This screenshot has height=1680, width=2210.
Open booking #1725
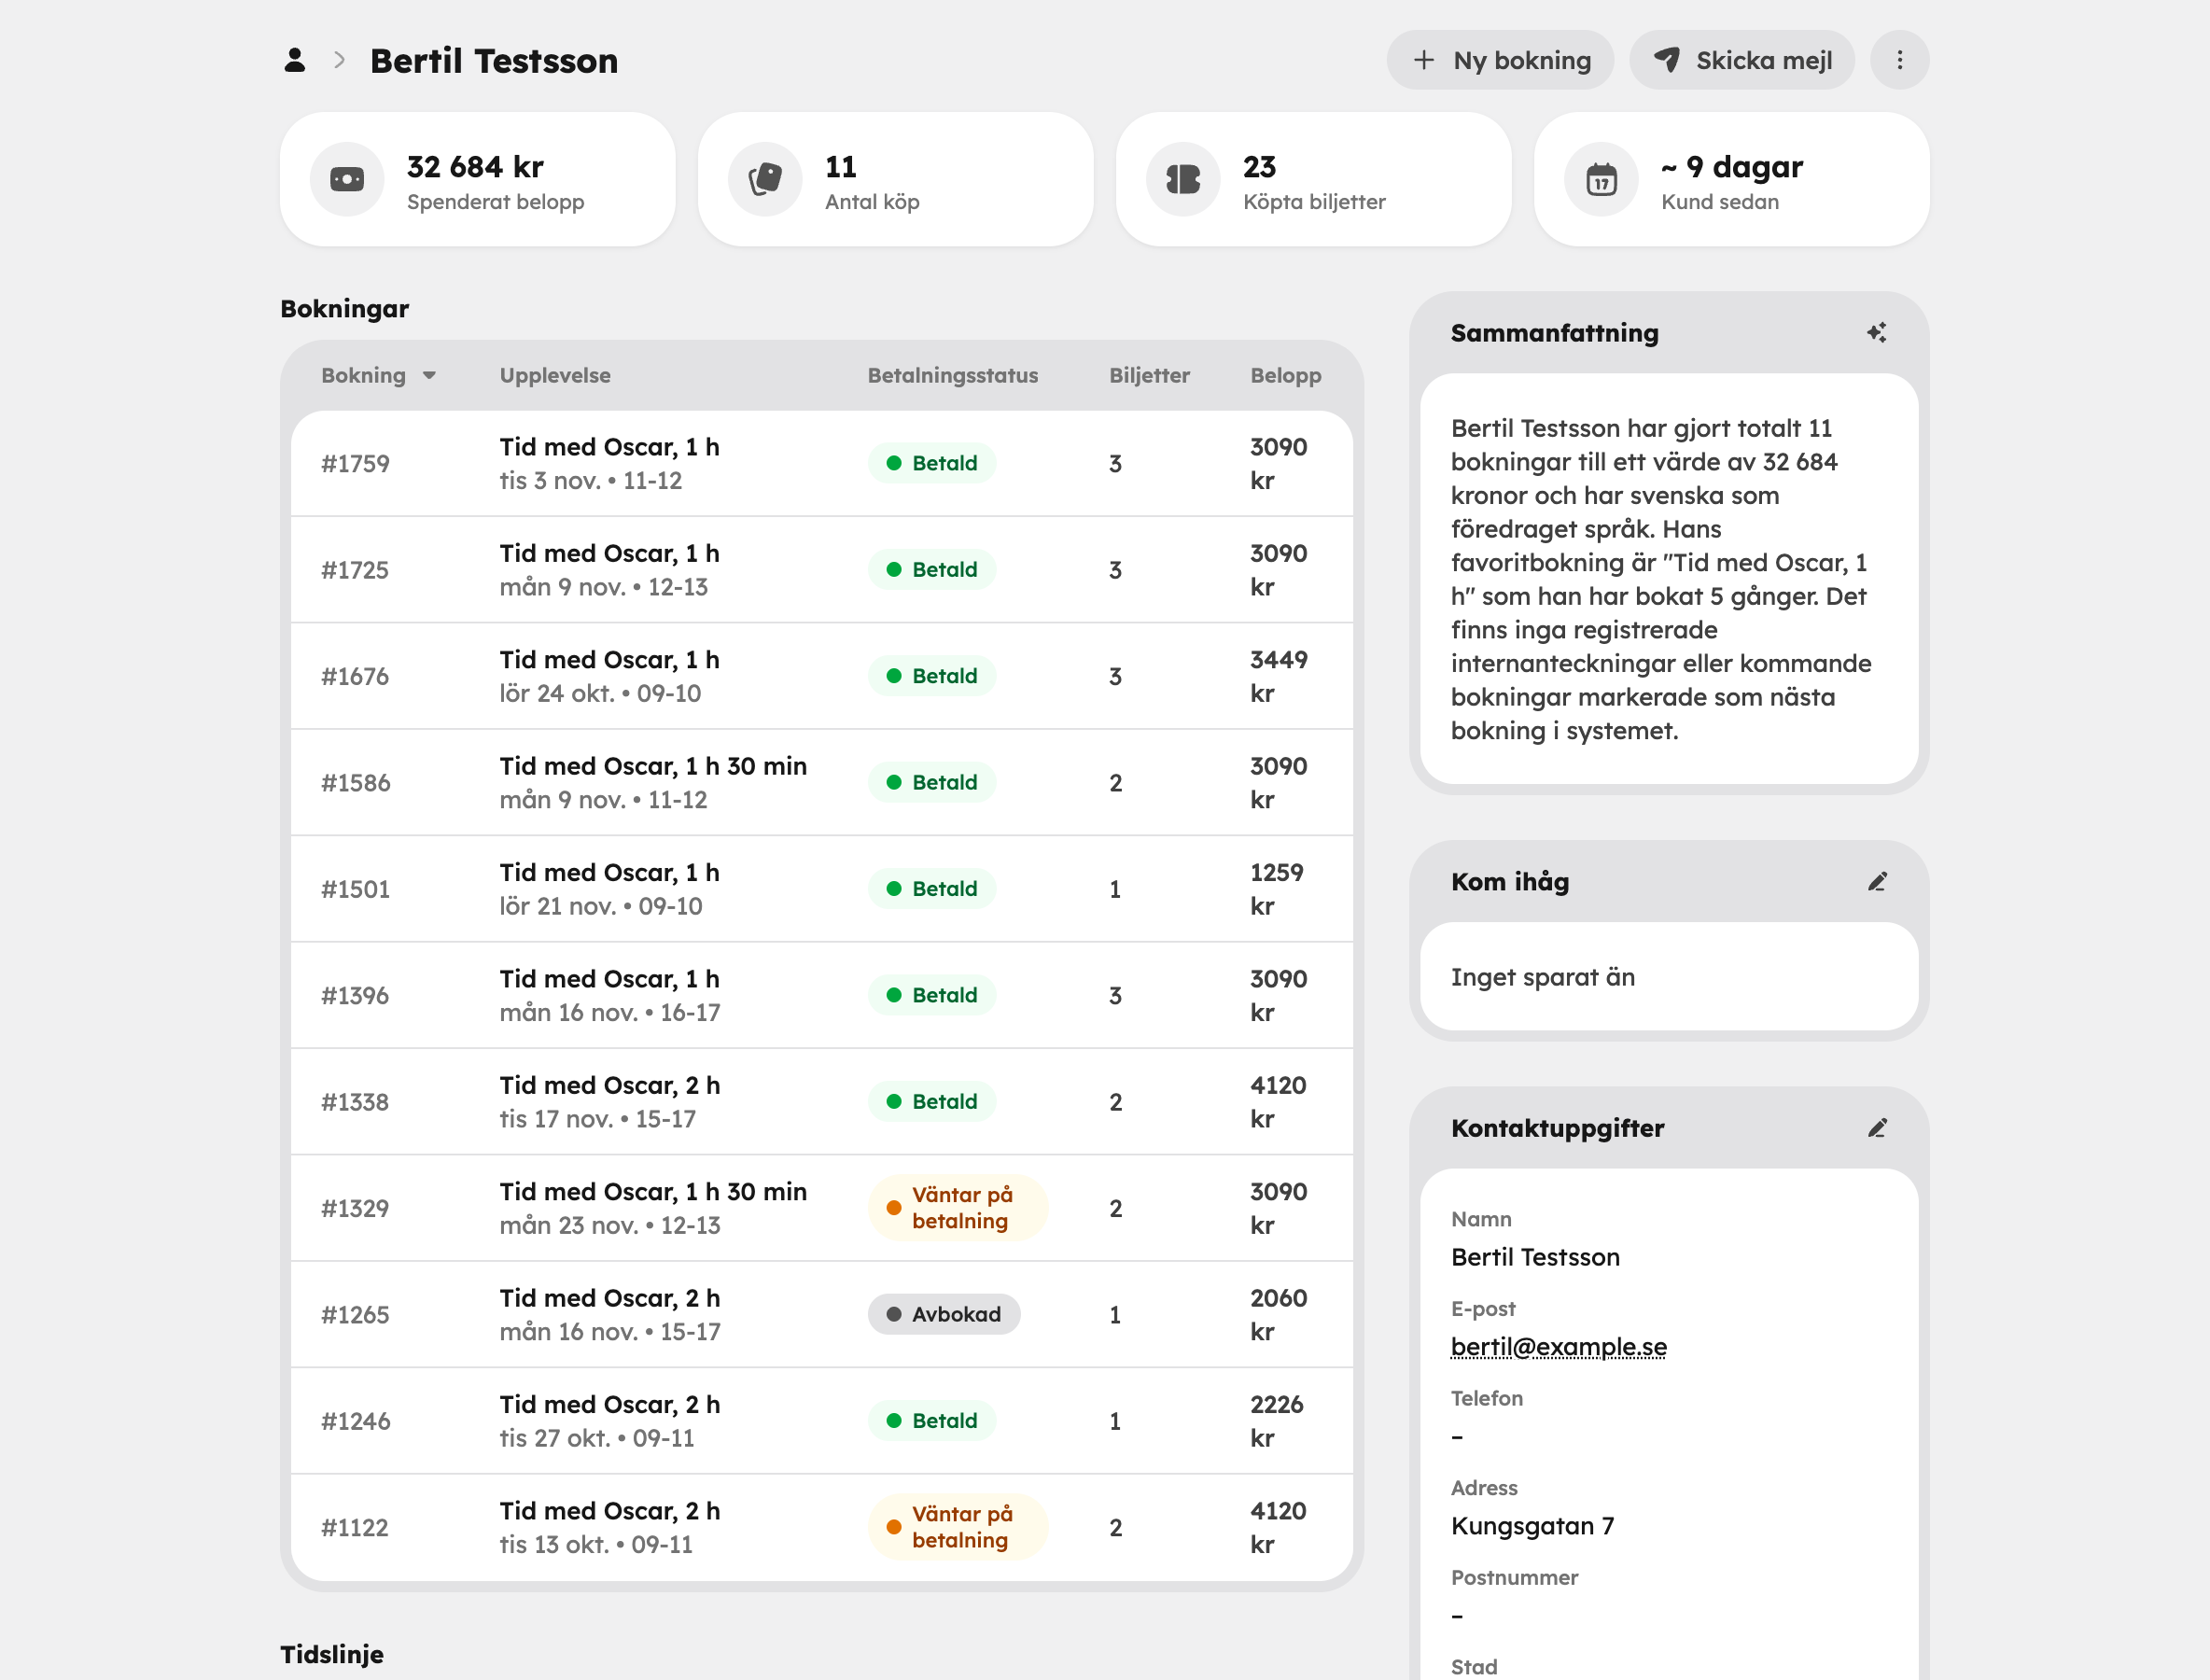coord(821,570)
